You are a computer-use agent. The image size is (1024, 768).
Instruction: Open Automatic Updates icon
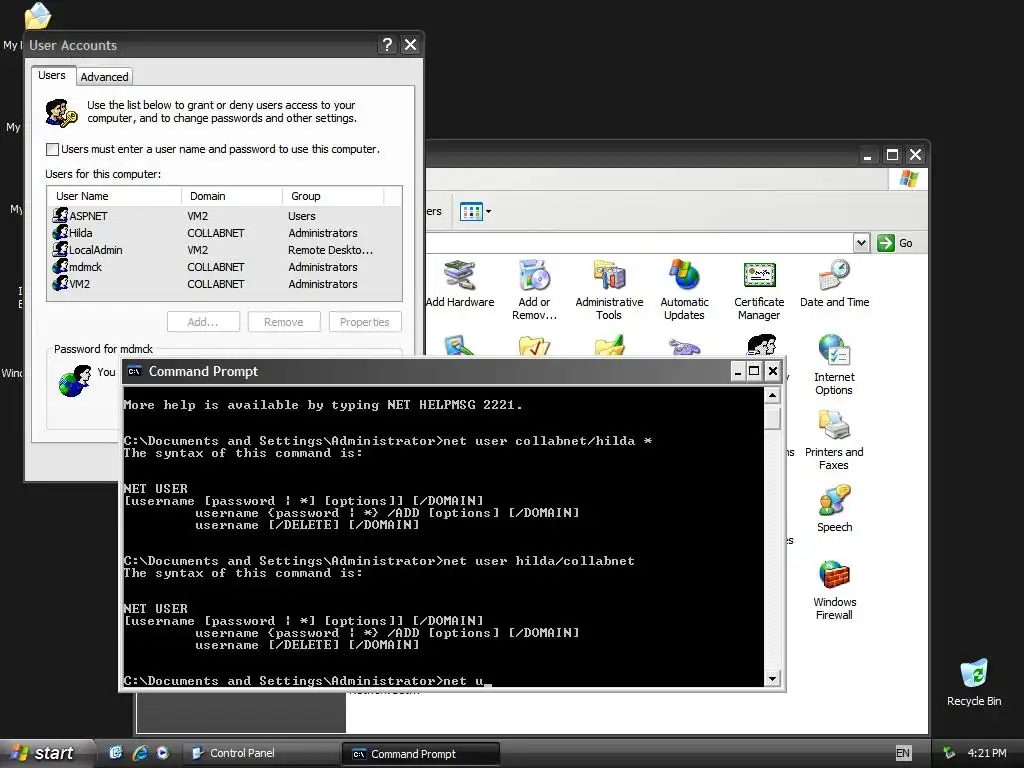click(684, 289)
